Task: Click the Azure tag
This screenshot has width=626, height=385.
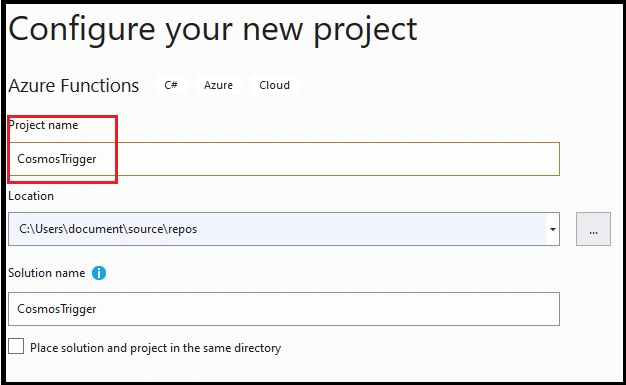Action: pyautogui.click(x=218, y=85)
